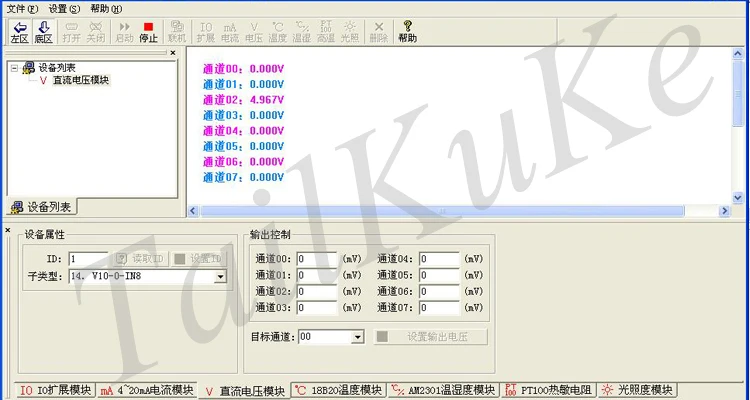Click the horizontal scrollbar thumb in readings pane

pos(442,211)
